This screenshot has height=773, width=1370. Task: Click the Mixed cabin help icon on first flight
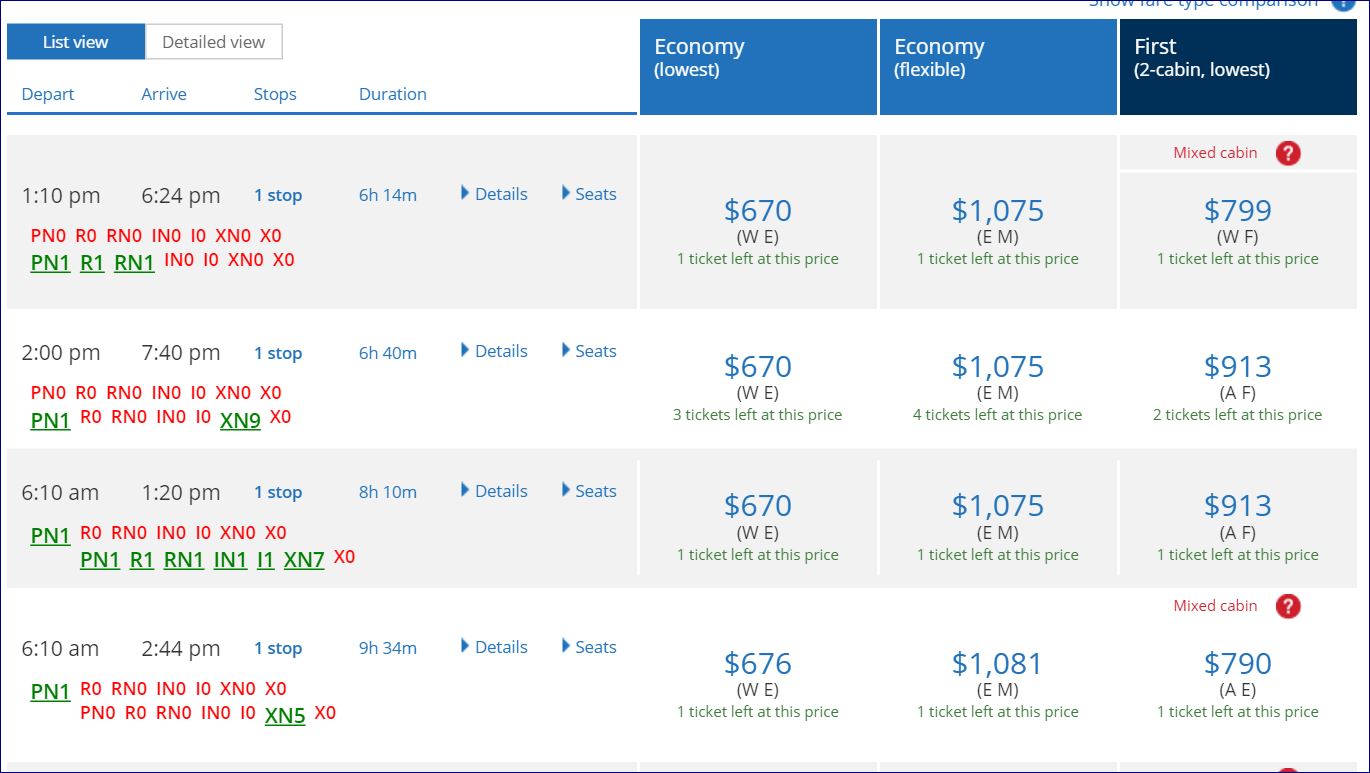tap(1288, 153)
